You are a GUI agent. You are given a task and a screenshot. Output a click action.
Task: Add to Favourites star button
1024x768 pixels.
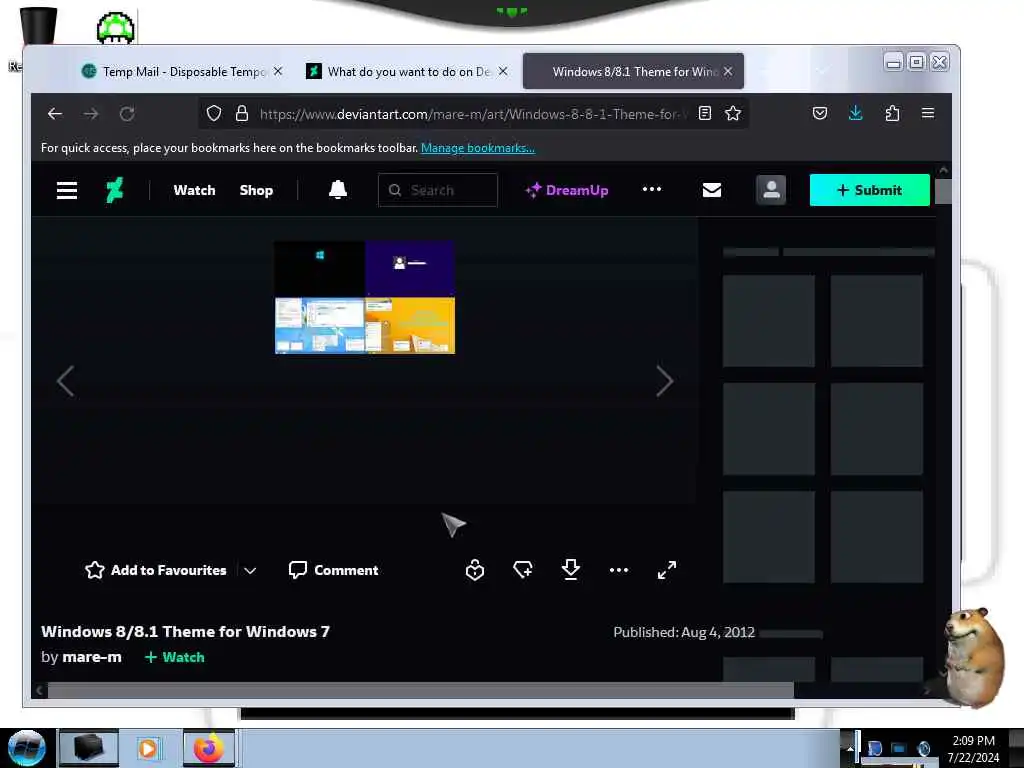(155, 570)
